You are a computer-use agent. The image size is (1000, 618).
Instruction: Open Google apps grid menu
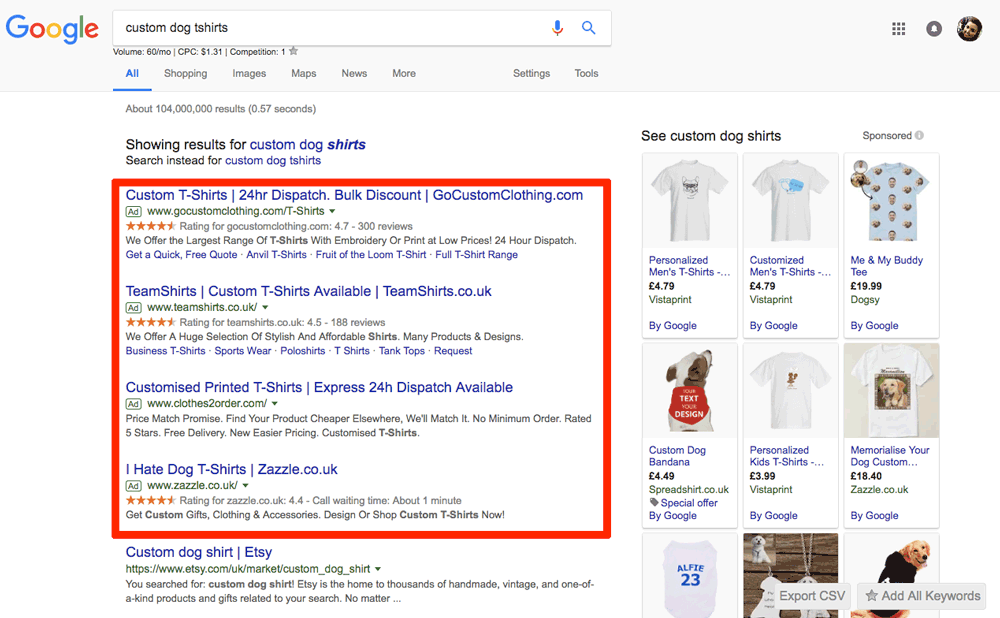898,29
